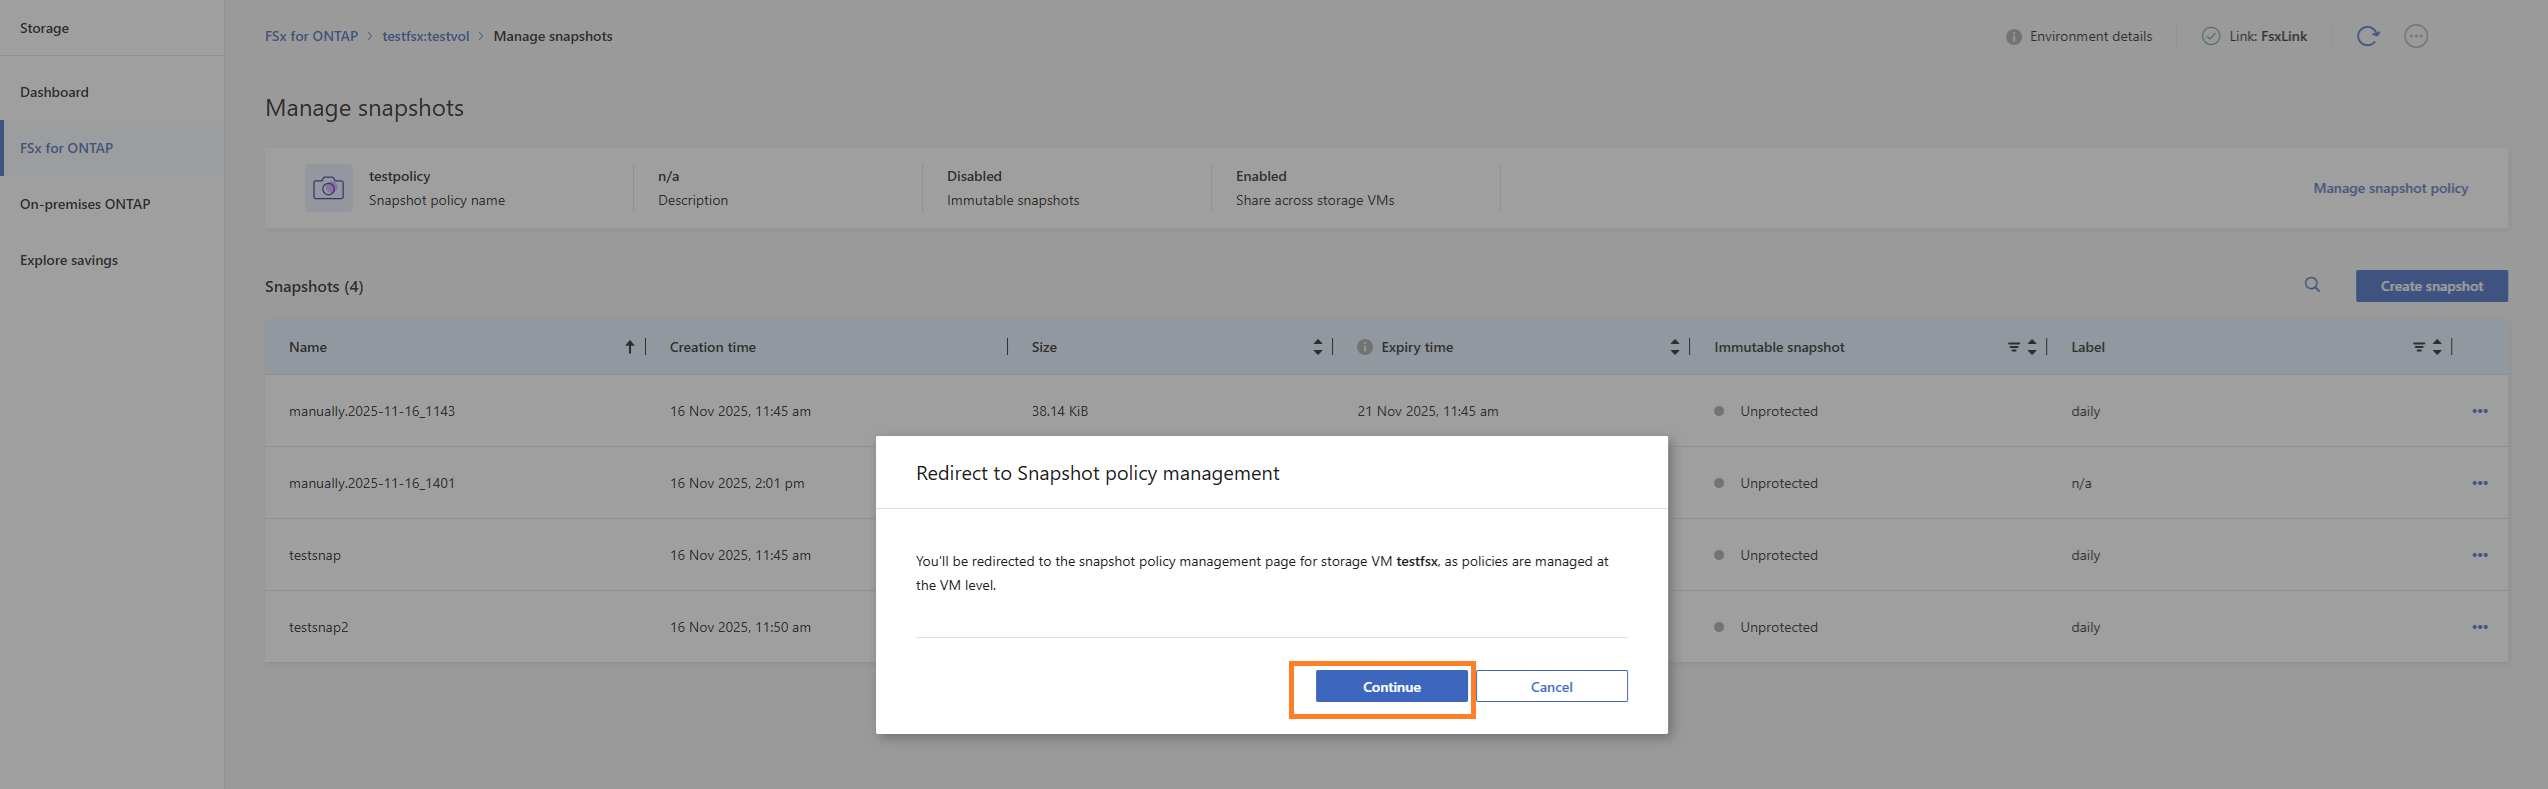This screenshot has height=789, width=2548.
Task: Click creation time 16 Nov 2025, 2:01 pm
Action: click(737, 483)
